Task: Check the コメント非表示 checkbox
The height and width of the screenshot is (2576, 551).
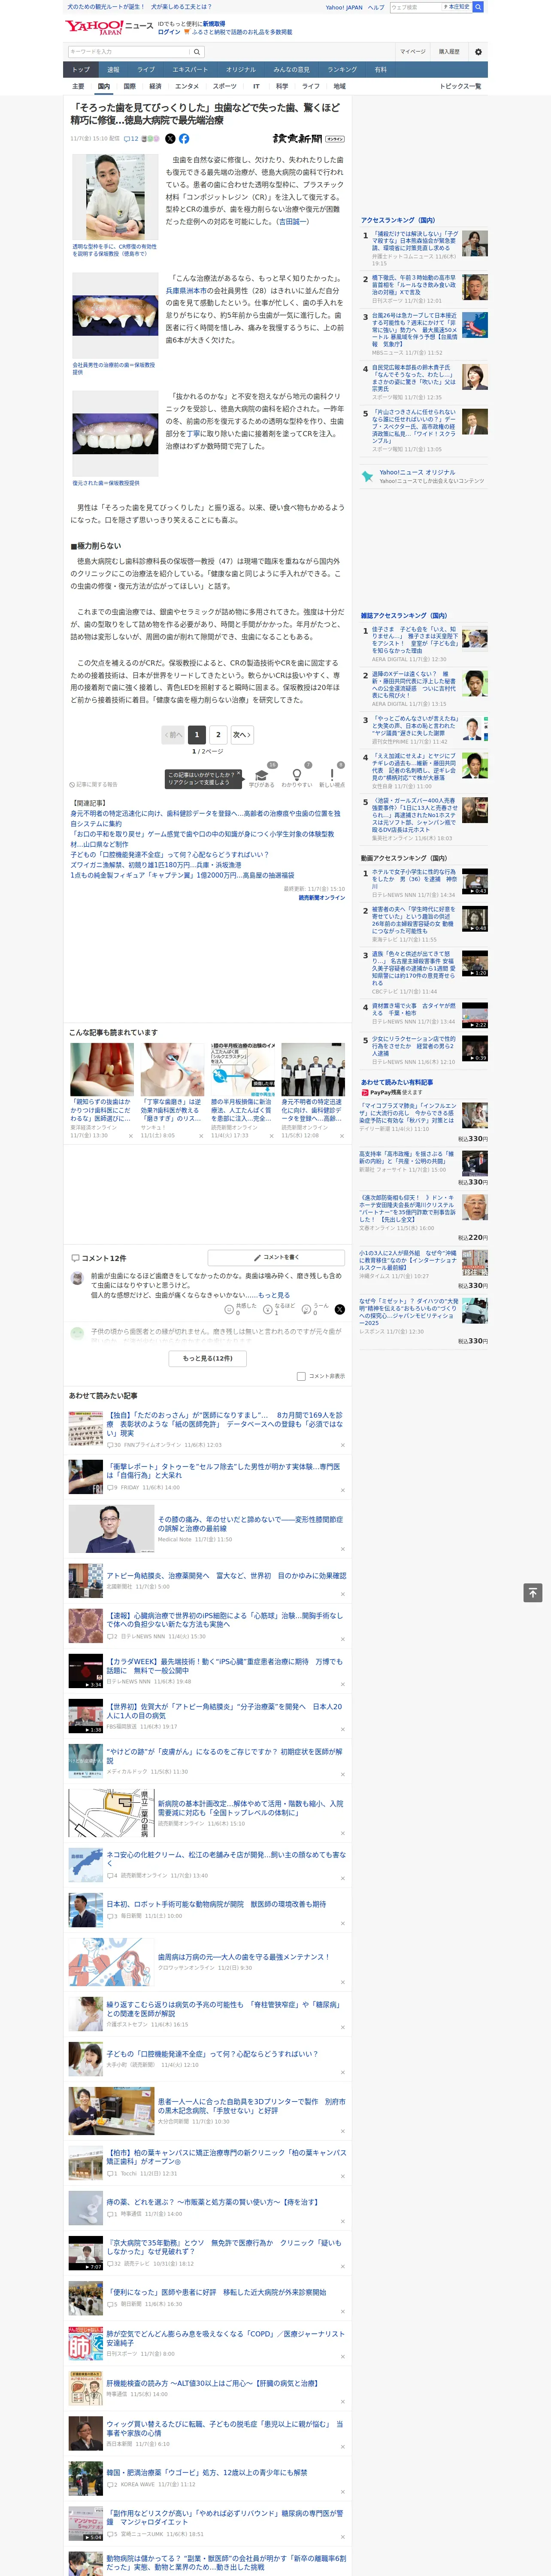Action: 301,1376
